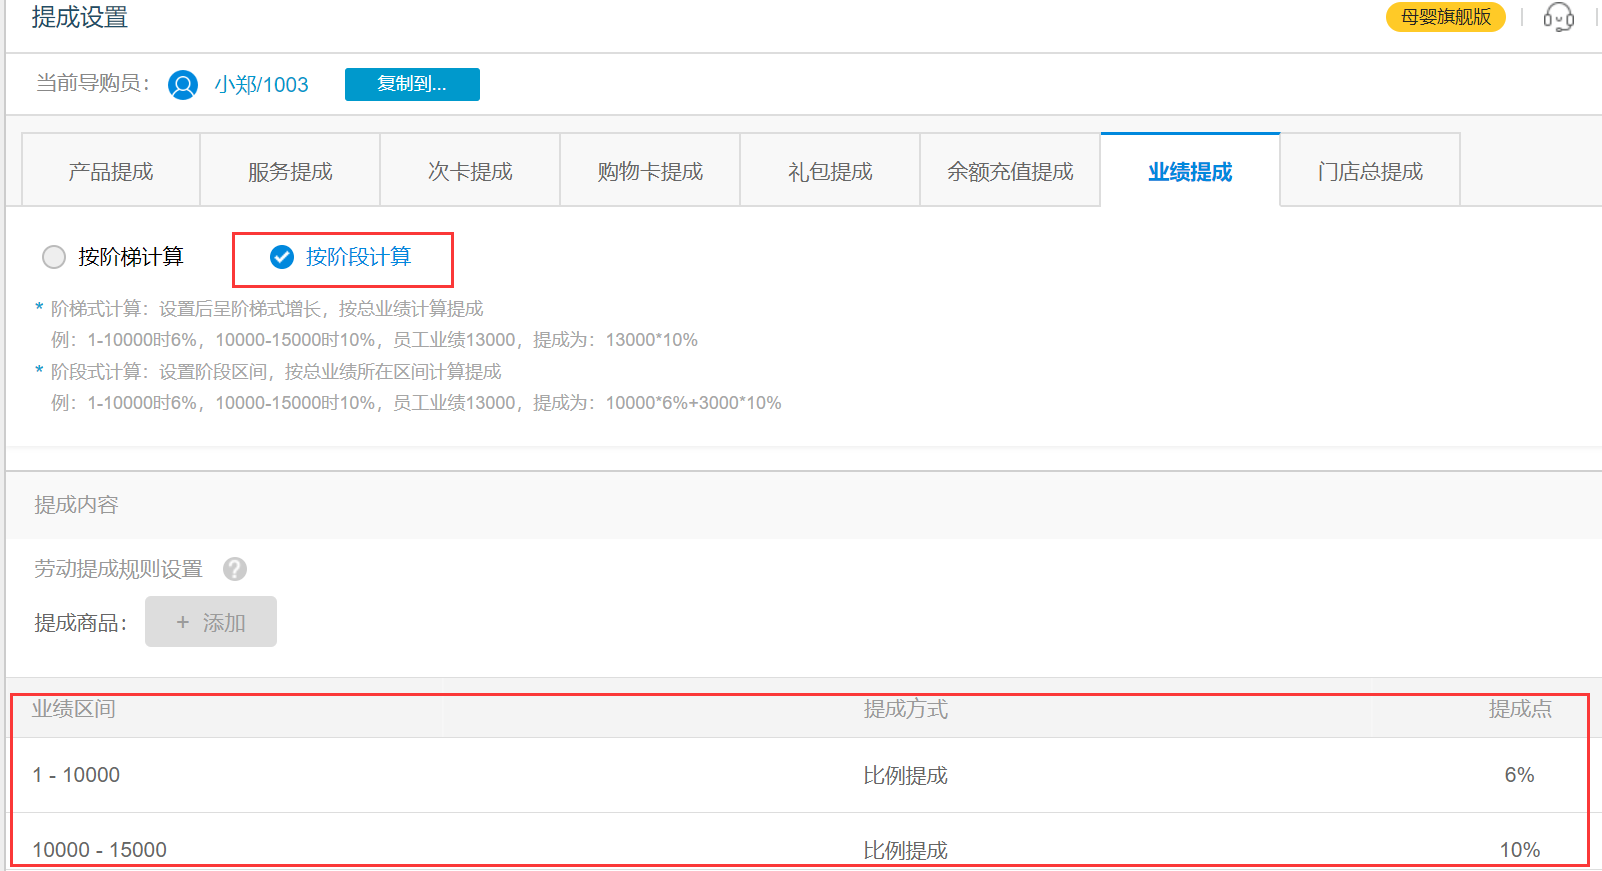Click the help question mark icon
1602x871 pixels.
pyautogui.click(x=235, y=569)
